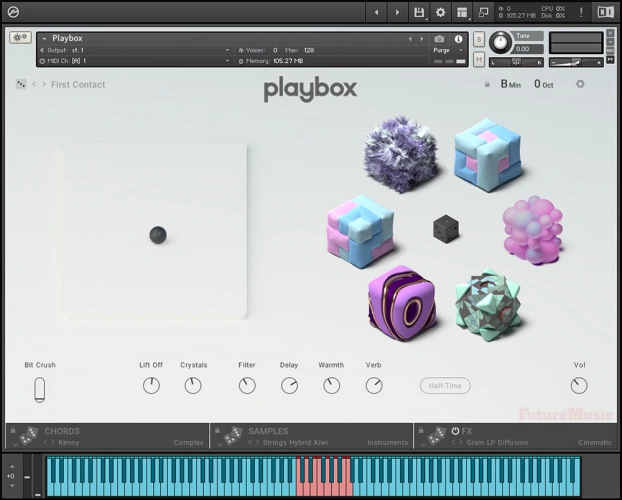622x500 pixels.
Task: Open instrument edit wrench icon
Action: (20, 38)
